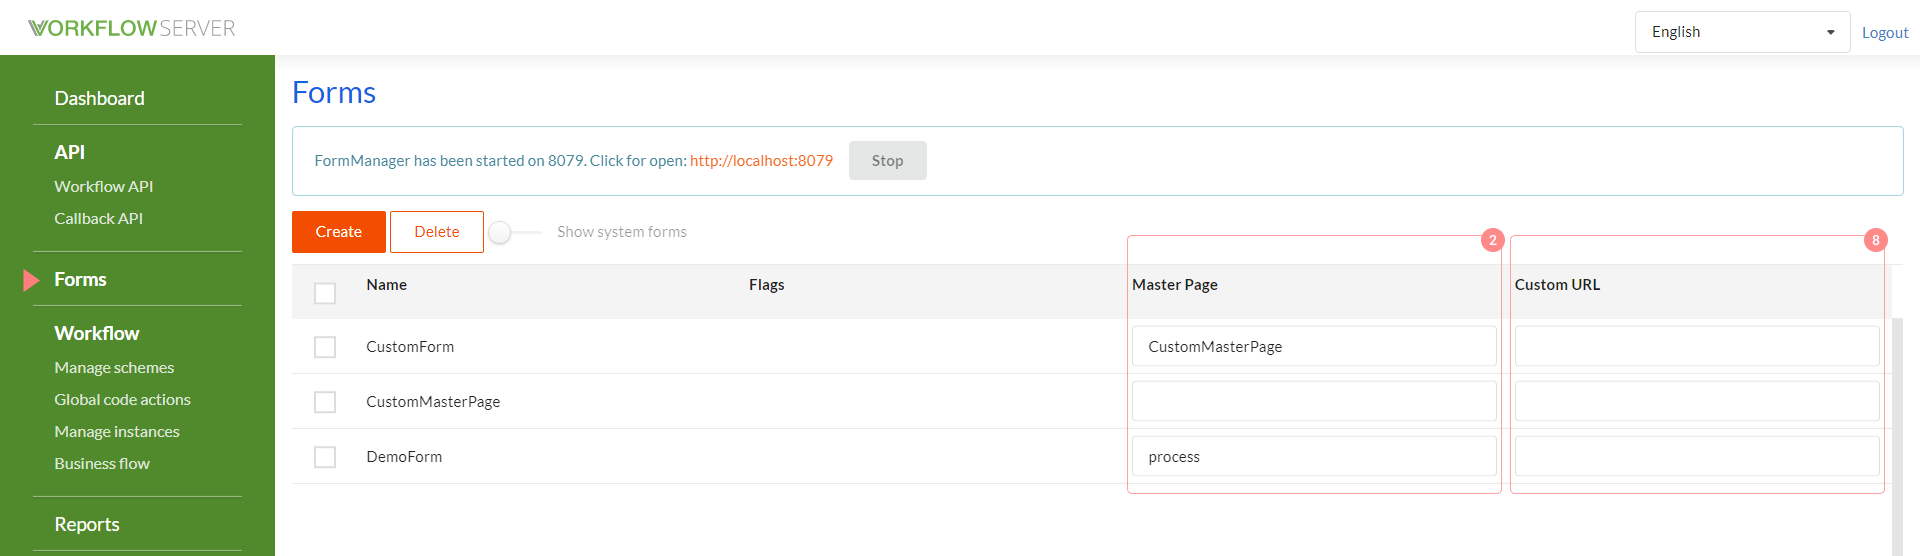1920x556 pixels.
Task: Click the Logout link
Action: tap(1884, 33)
